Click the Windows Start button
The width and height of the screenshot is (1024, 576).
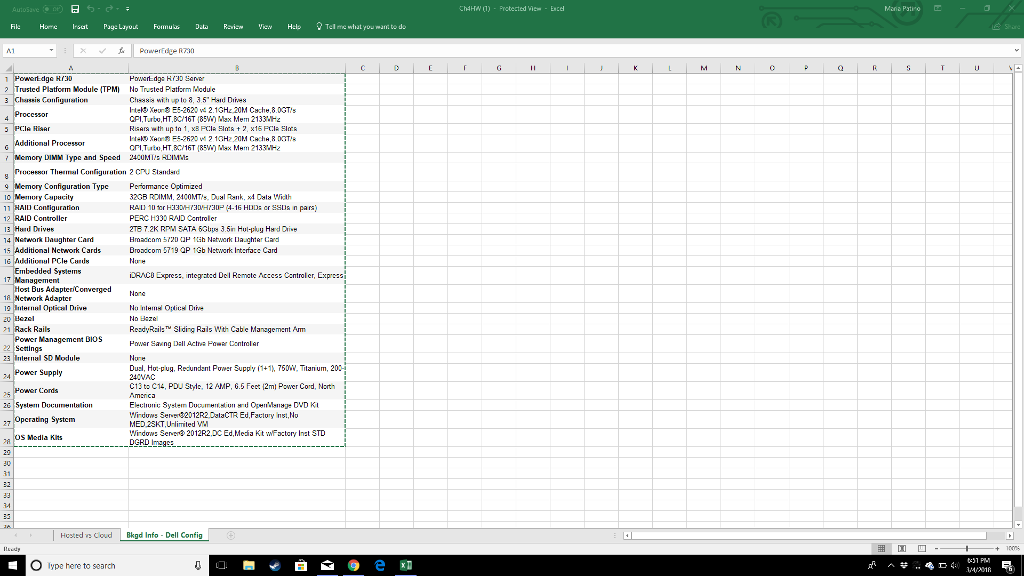click(x=12, y=566)
